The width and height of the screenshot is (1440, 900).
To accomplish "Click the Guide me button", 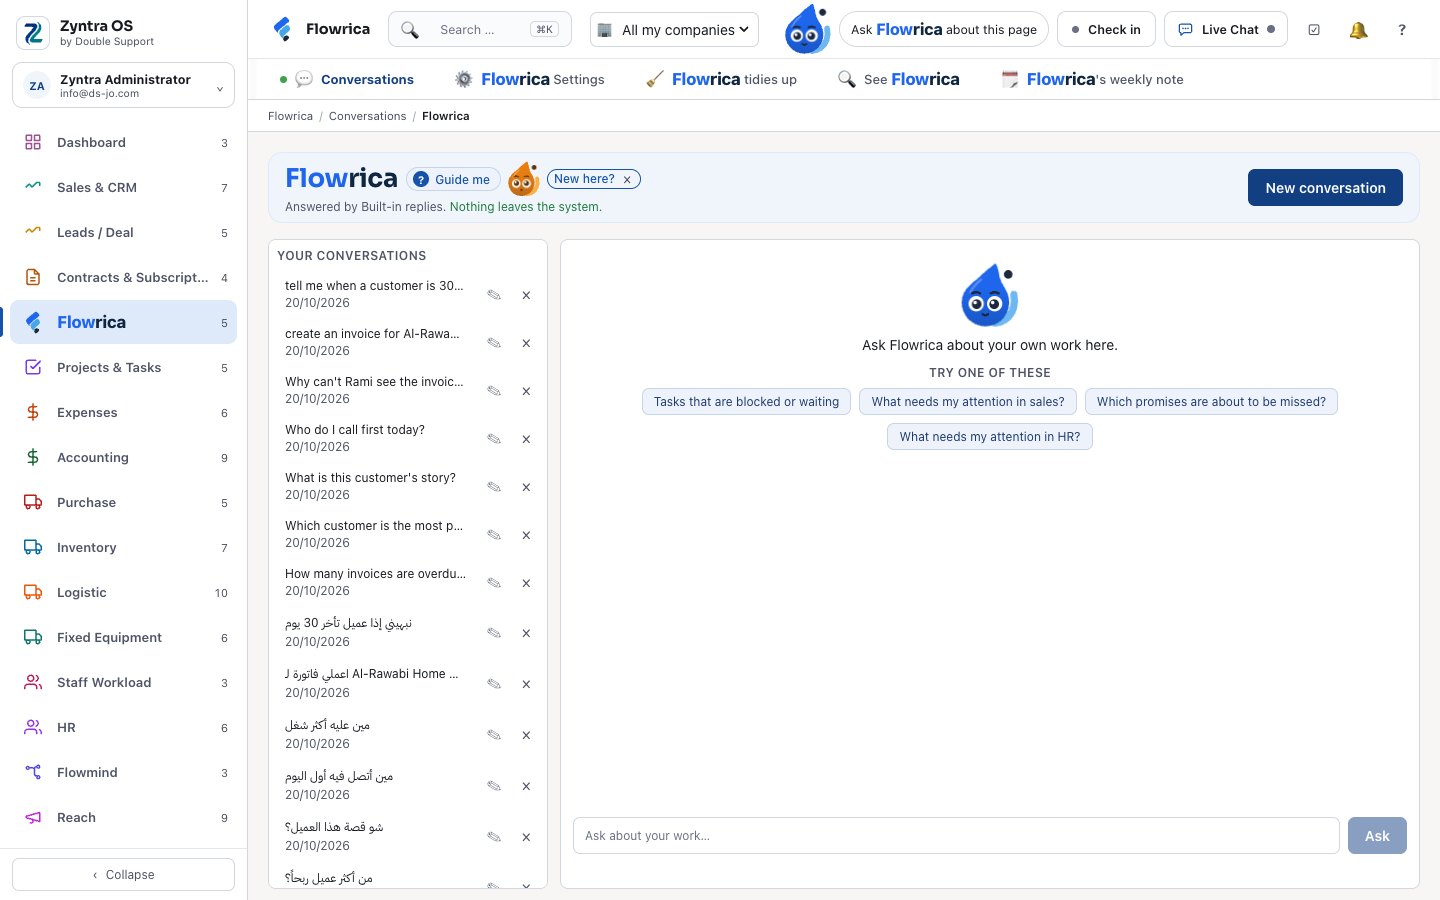I will pyautogui.click(x=453, y=180).
